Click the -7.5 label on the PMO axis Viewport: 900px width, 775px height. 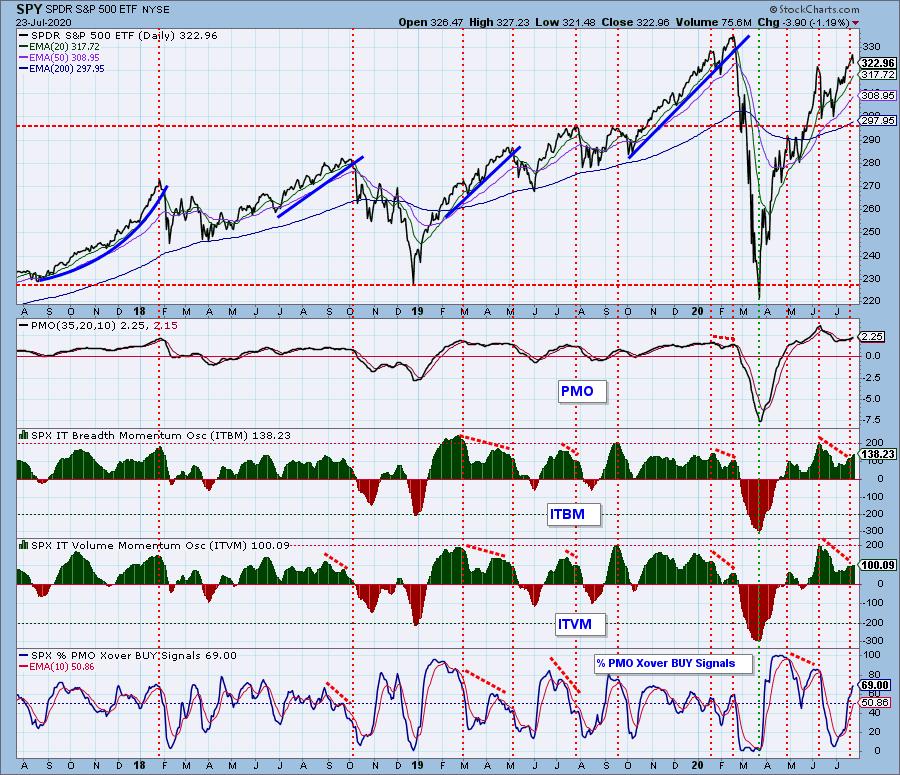(x=872, y=420)
